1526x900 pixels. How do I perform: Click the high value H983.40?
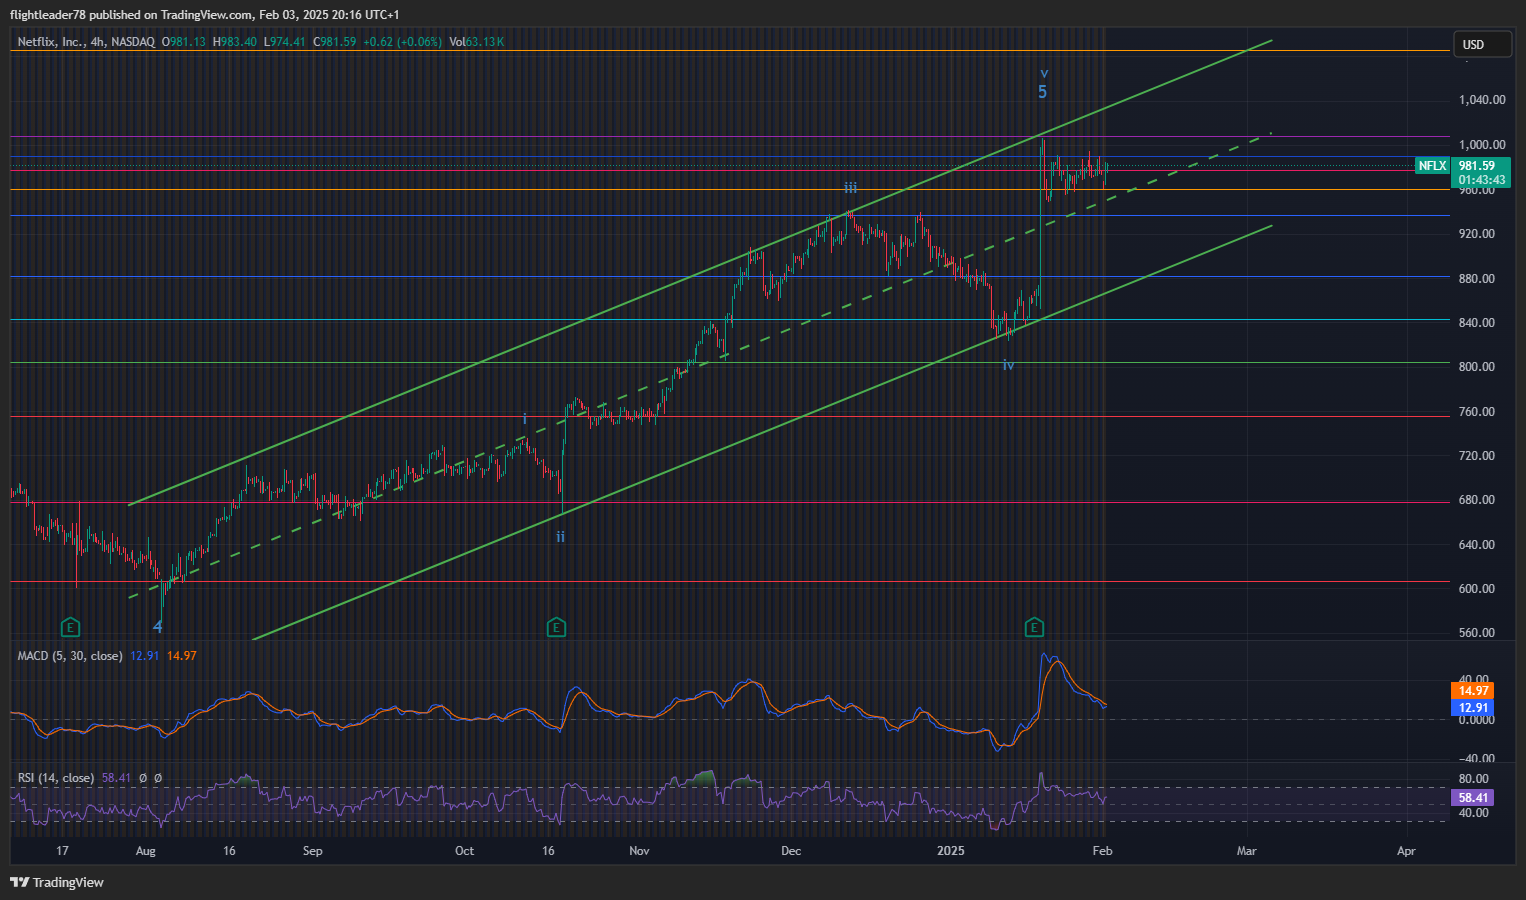point(235,42)
